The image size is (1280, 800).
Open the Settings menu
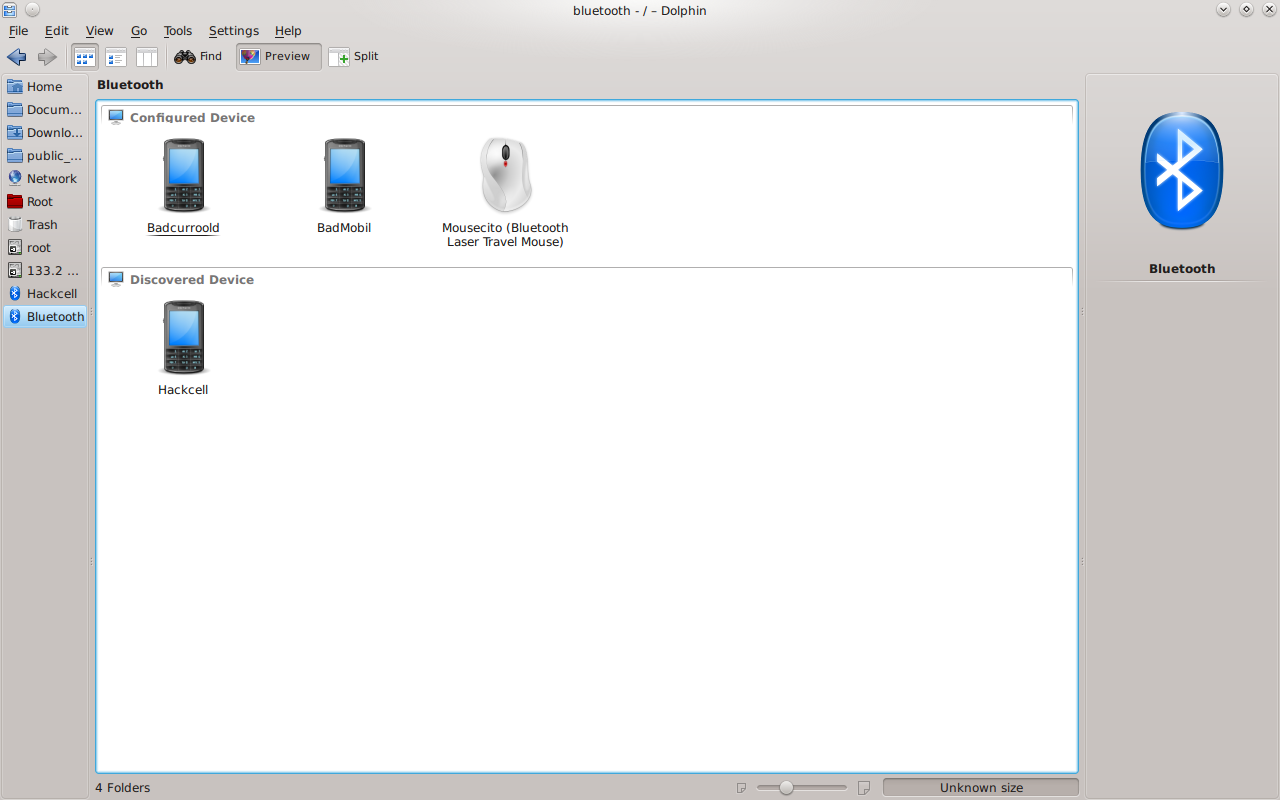233,31
